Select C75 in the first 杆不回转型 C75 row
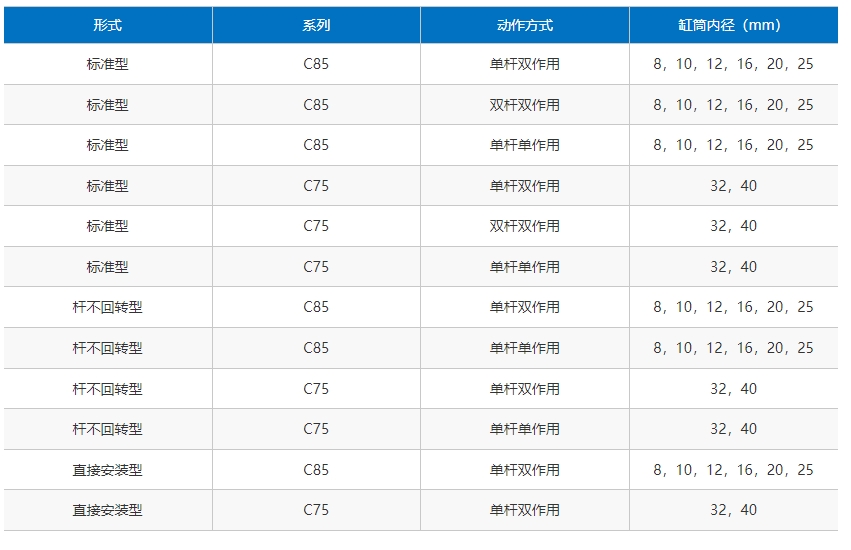 click(316, 389)
